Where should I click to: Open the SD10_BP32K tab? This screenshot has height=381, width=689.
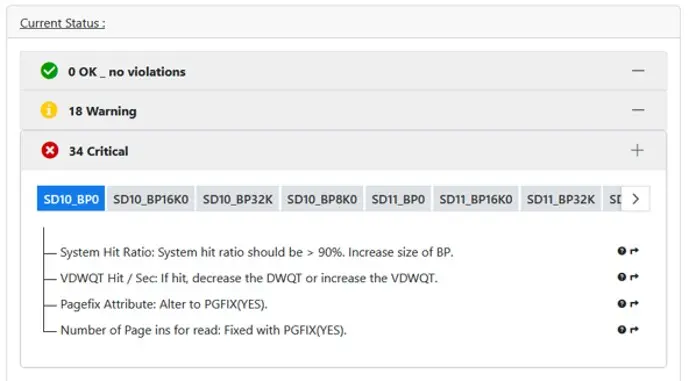(237, 199)
